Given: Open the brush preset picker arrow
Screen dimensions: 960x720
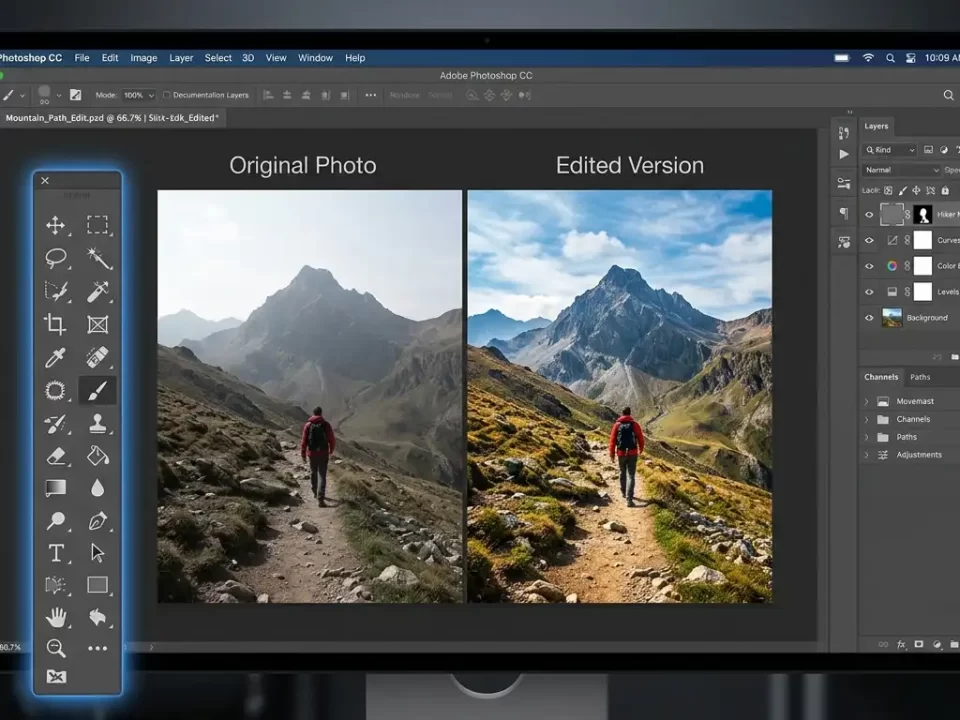Looking at the screenshot, I should [59, 96].
